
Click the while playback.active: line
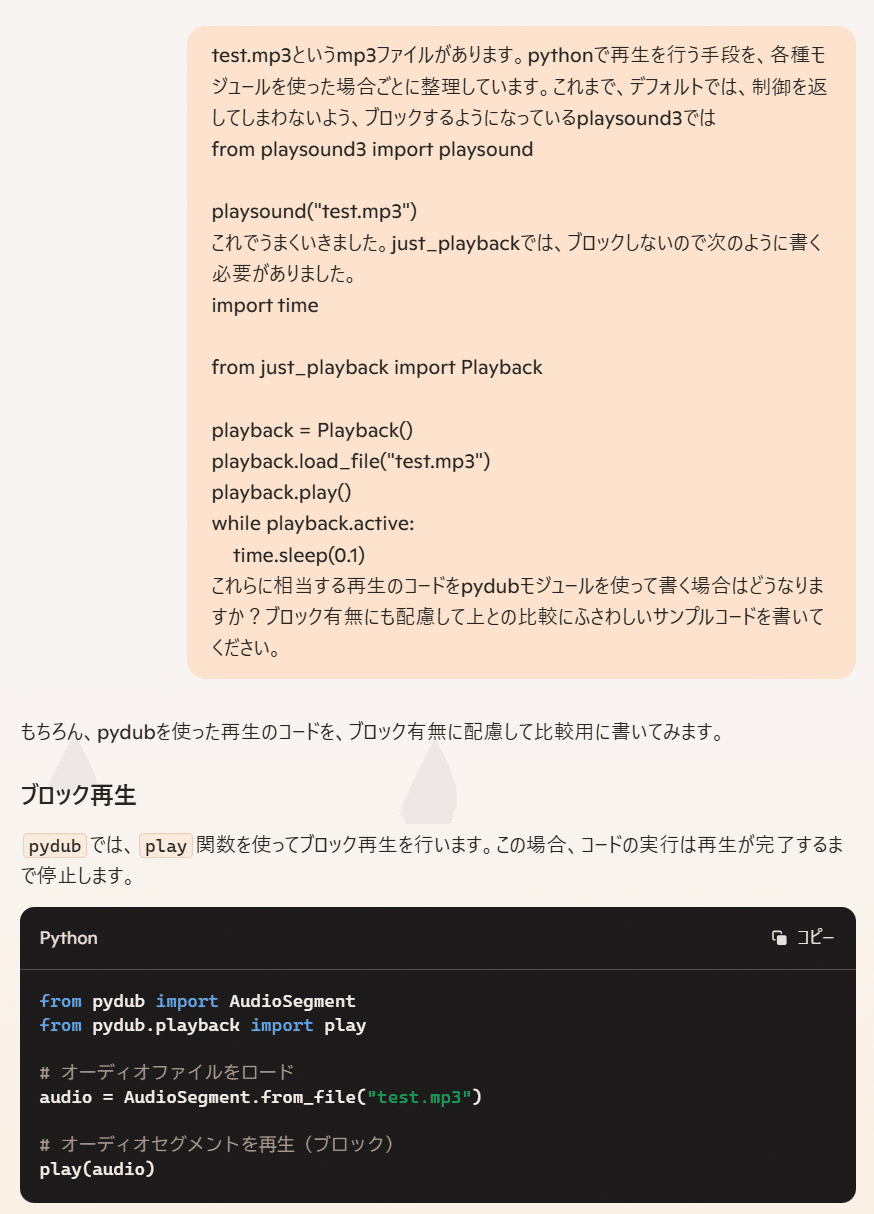[313, 523]
